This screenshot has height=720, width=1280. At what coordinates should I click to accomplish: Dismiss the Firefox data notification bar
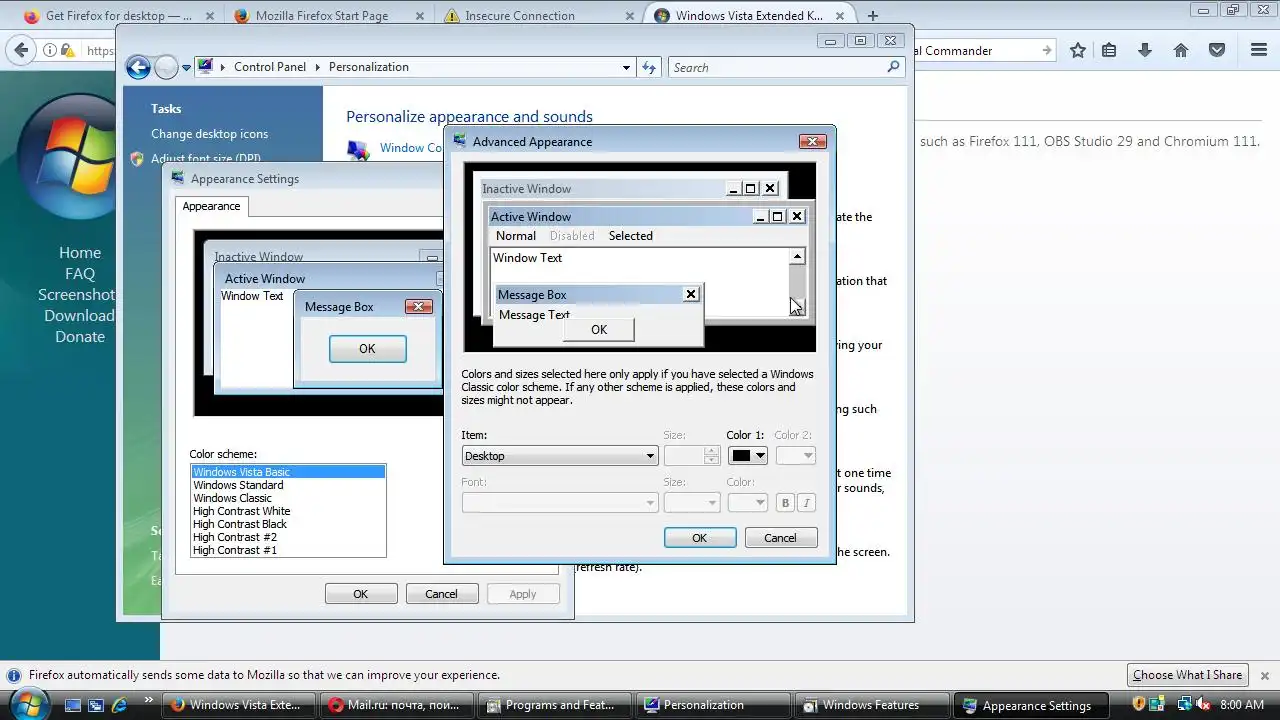(1264, 675)
